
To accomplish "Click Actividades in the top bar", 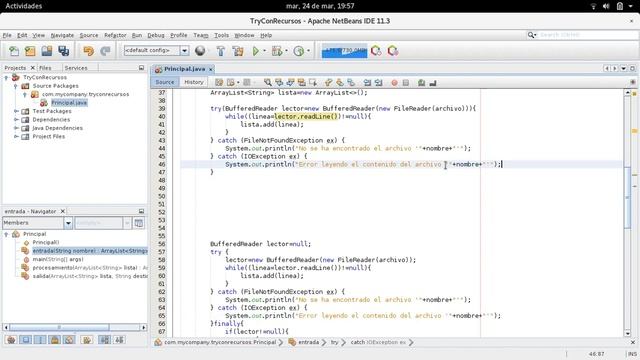I will click(24, 6).
